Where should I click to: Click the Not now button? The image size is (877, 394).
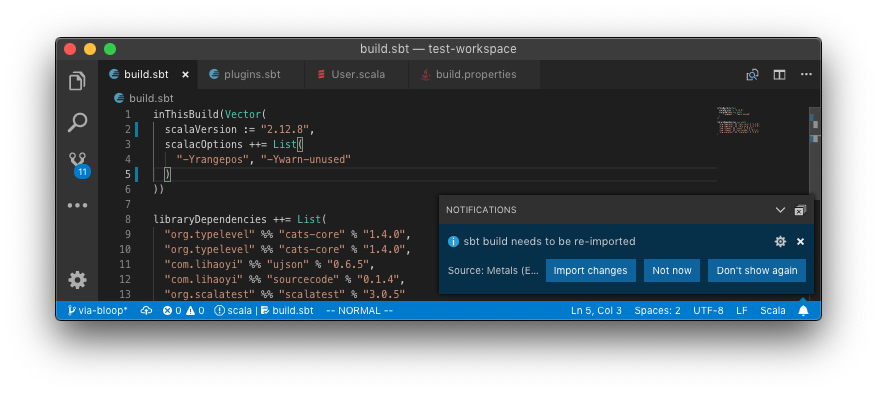(672, 270)
